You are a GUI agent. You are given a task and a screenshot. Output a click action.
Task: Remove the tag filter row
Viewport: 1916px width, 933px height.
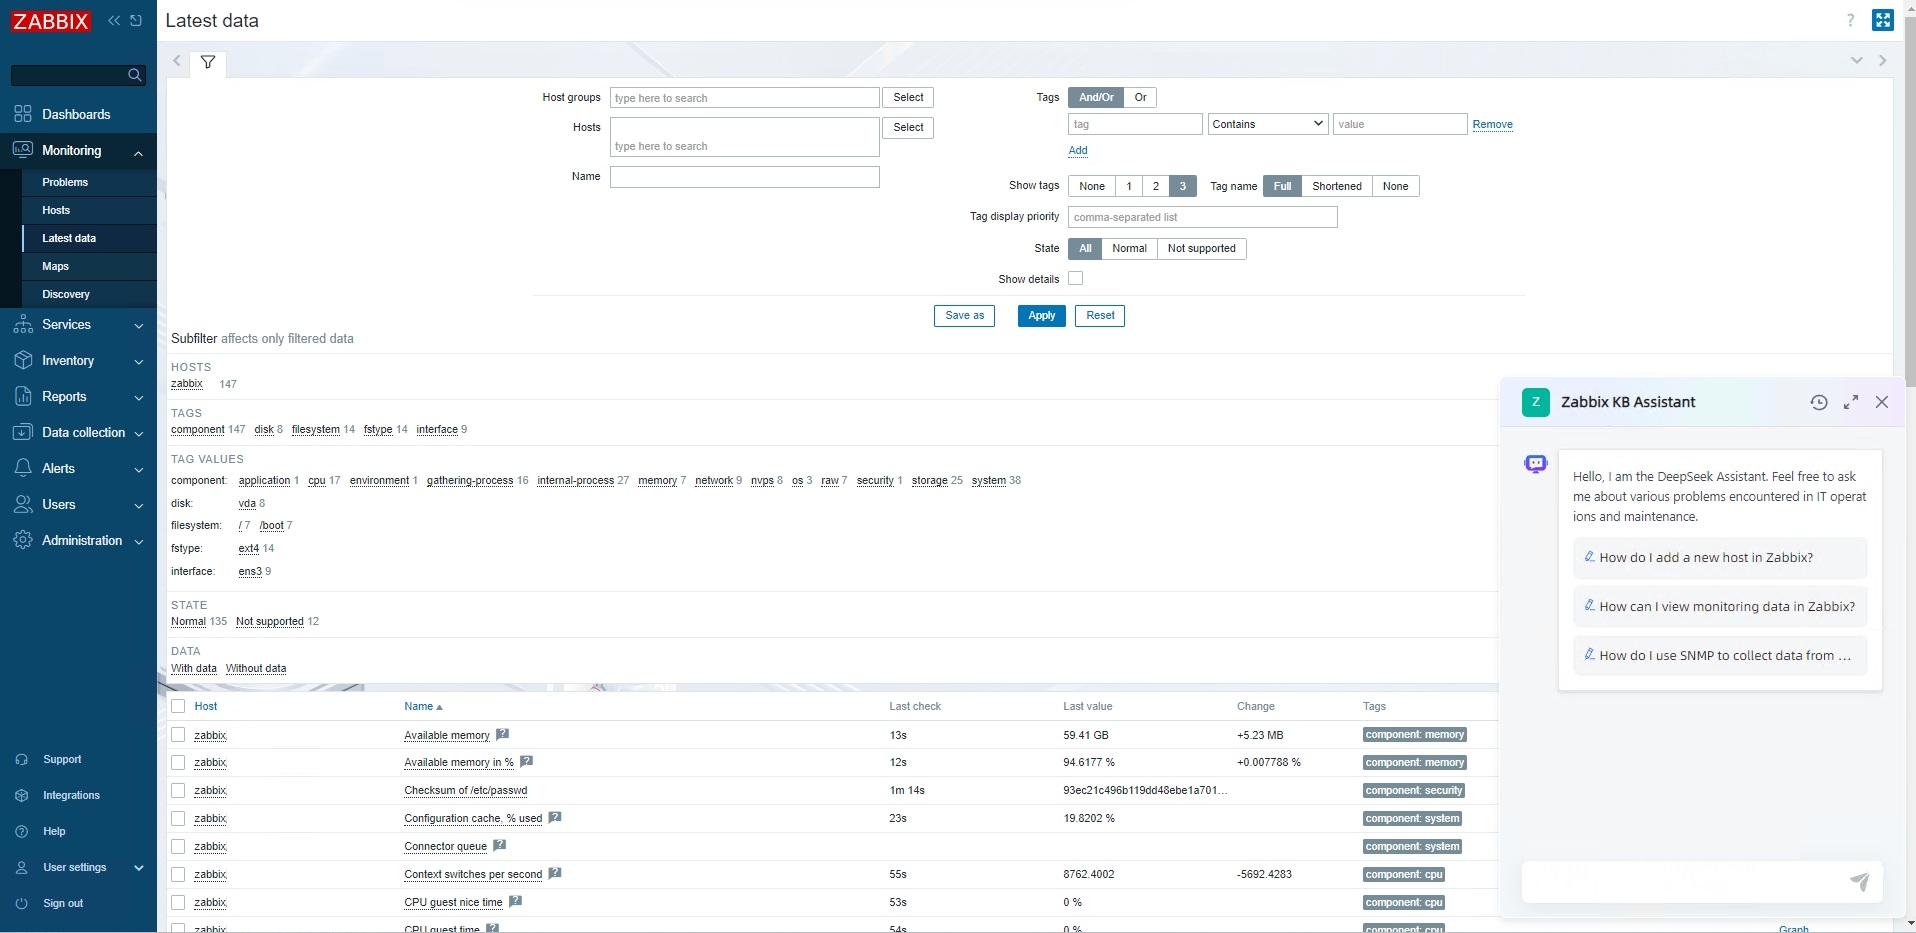1492,124
